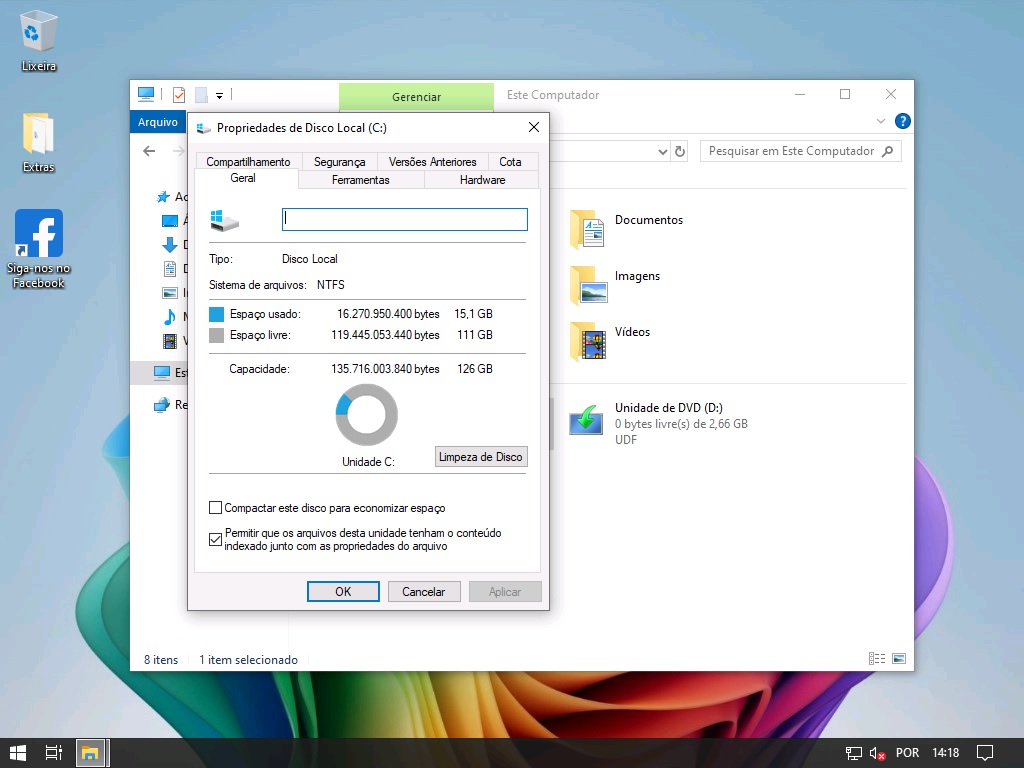Click the Properties checkmark quick access icon

click(179, 95)
